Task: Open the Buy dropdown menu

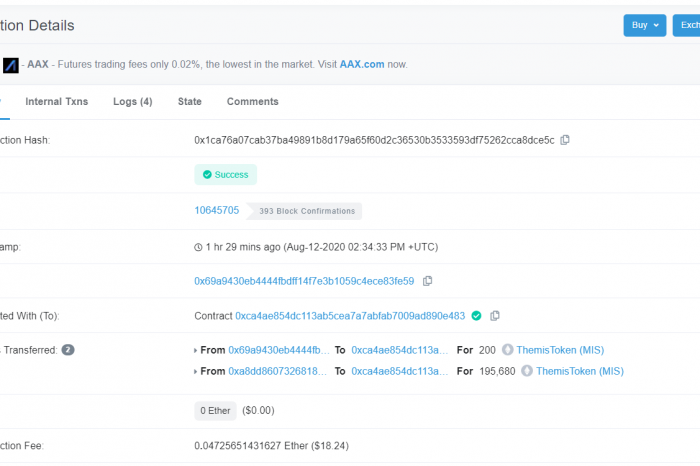Action: click(645, 25)
